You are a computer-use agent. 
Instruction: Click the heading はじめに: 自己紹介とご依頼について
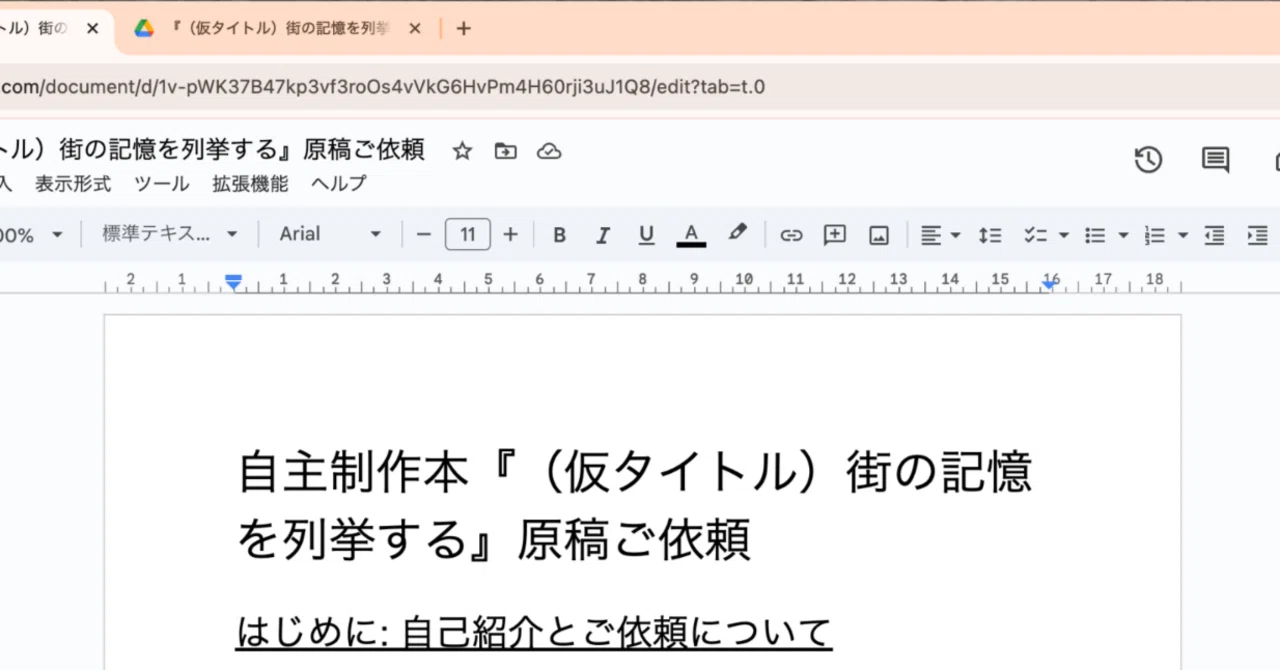click(534, 632)
